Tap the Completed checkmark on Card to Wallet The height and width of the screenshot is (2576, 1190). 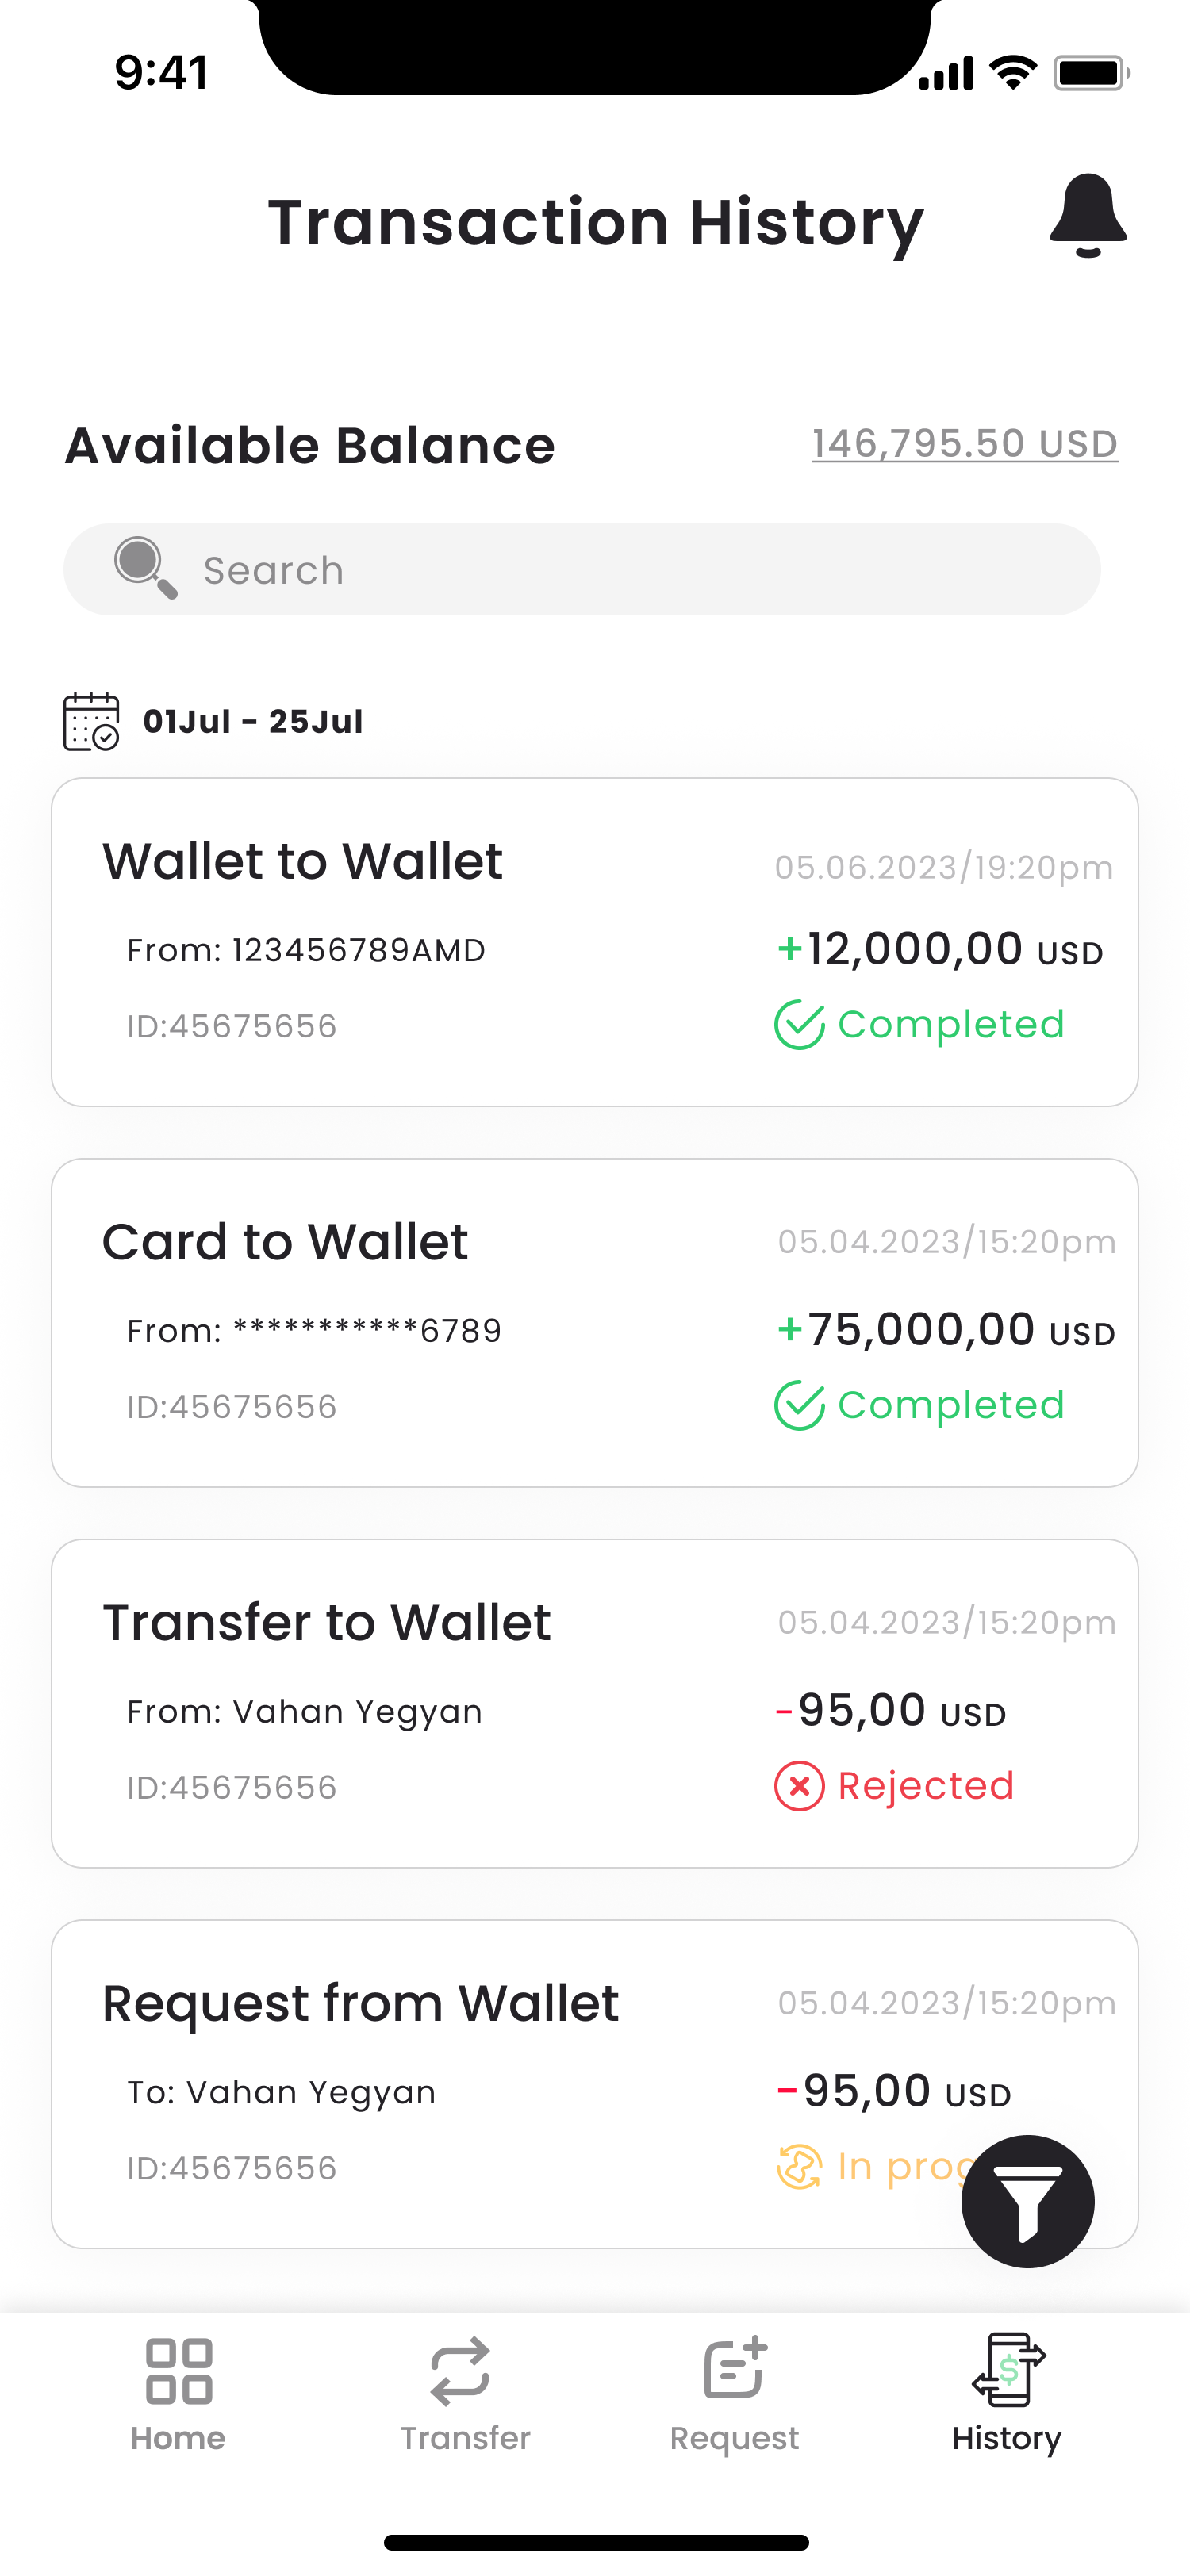point(799,1405)
